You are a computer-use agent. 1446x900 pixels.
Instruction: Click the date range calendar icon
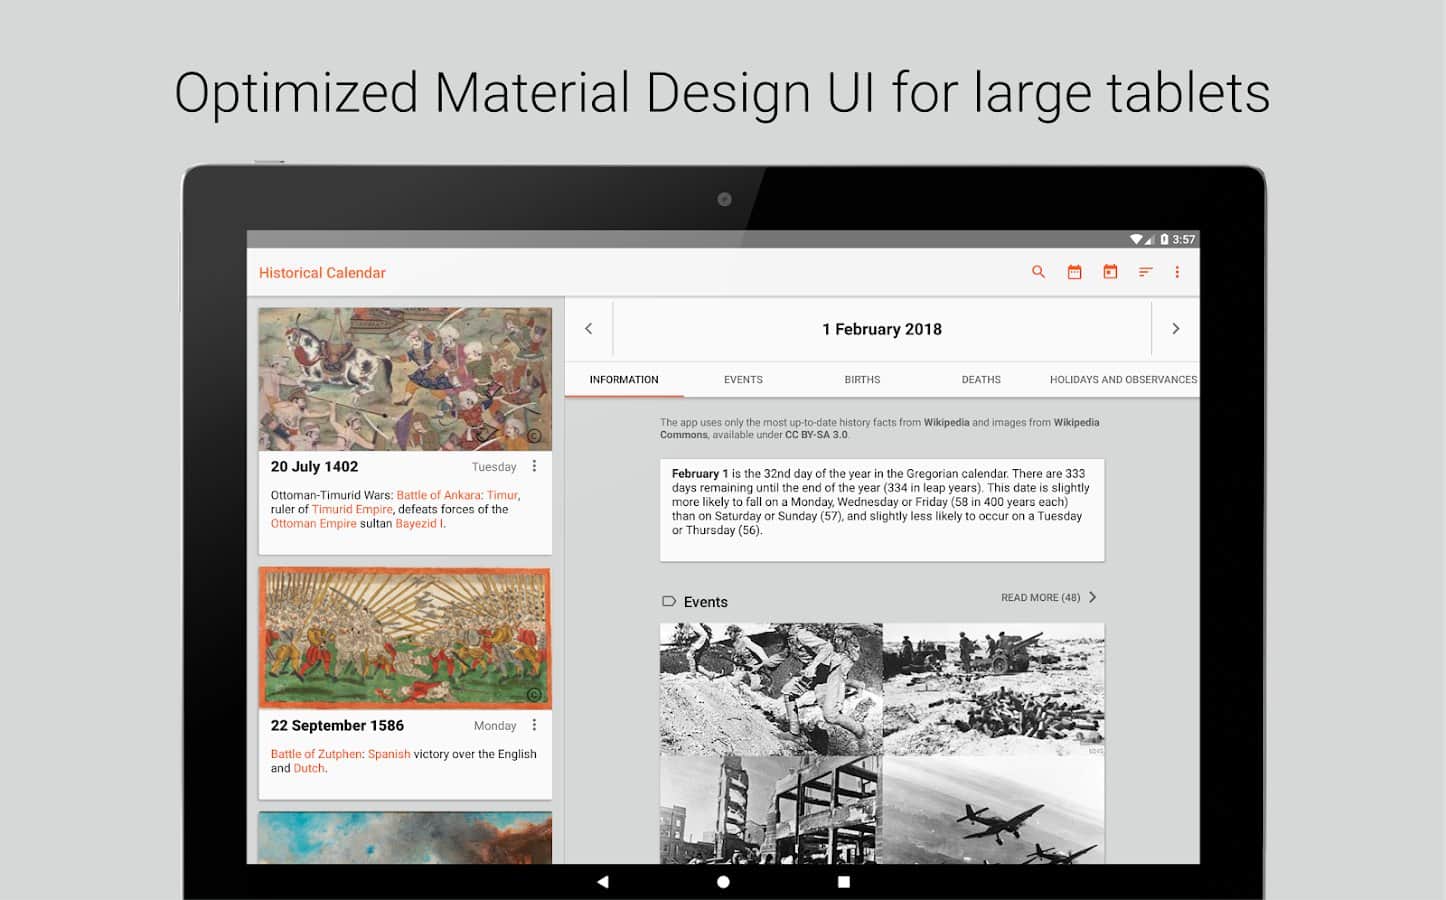(1074, 272)
